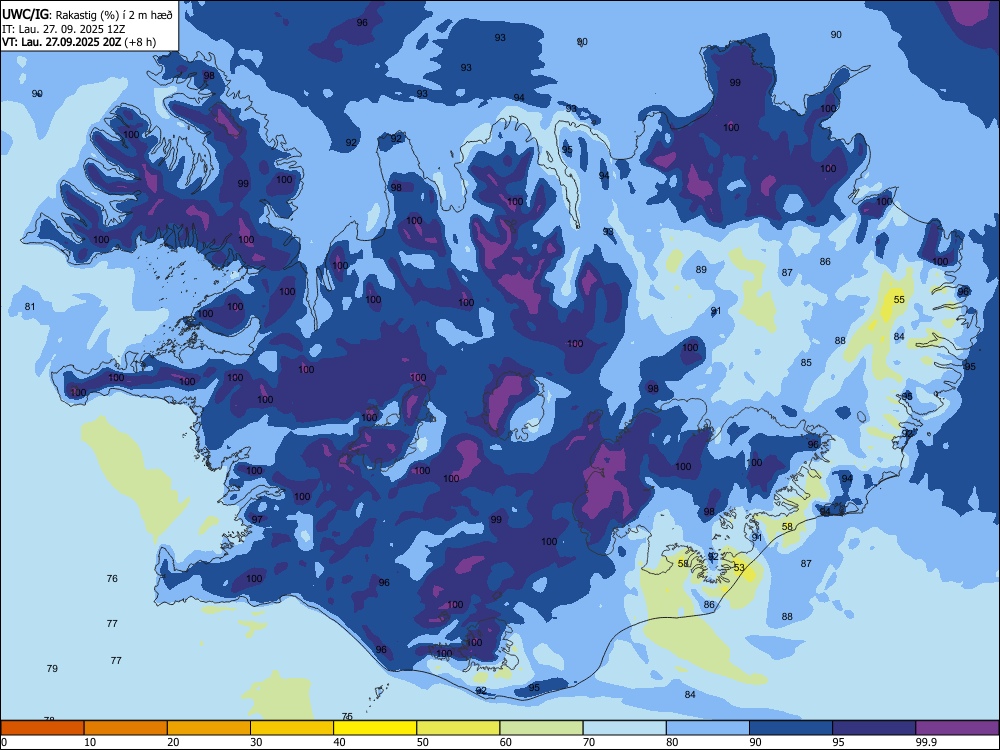Click the purple legend swatch above 99.9
The width and height of the screenshot is (1000, 750).
pyautogui.click(x=957, y=728)
